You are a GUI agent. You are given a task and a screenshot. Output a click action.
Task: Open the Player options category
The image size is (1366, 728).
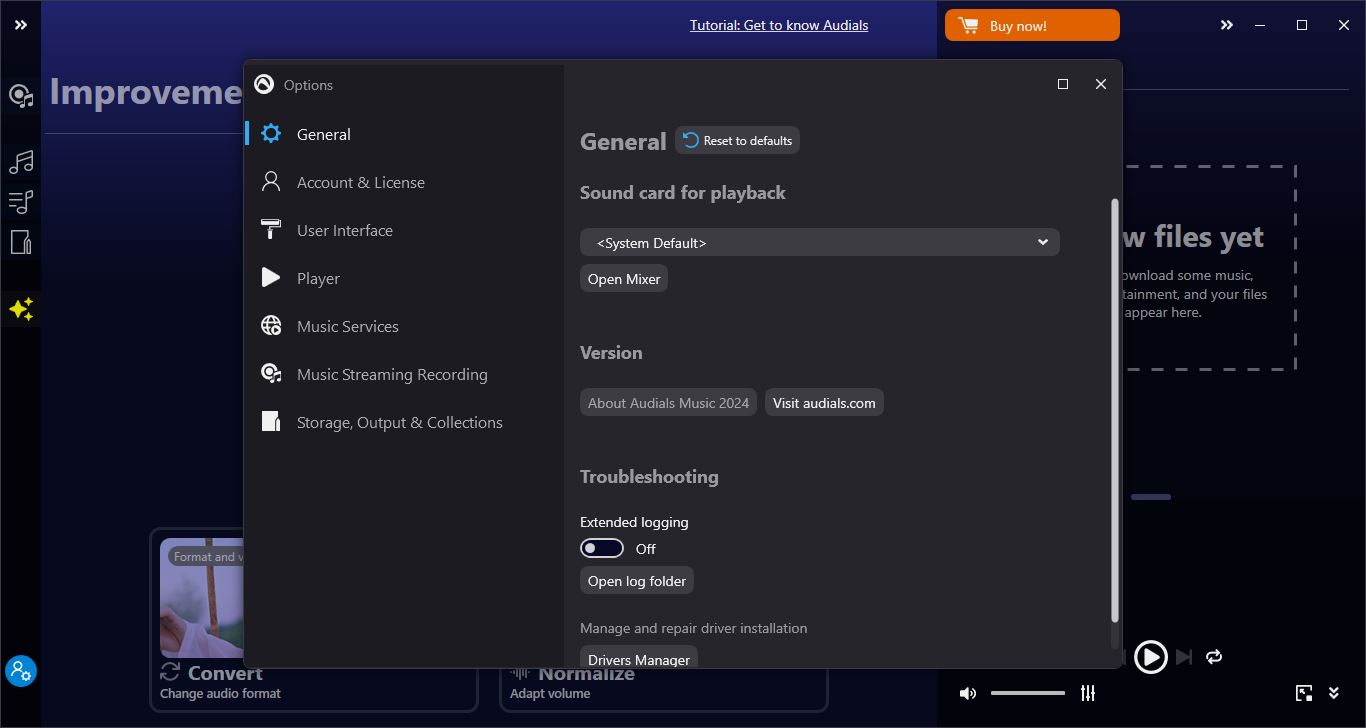click(x=404, y=278)
